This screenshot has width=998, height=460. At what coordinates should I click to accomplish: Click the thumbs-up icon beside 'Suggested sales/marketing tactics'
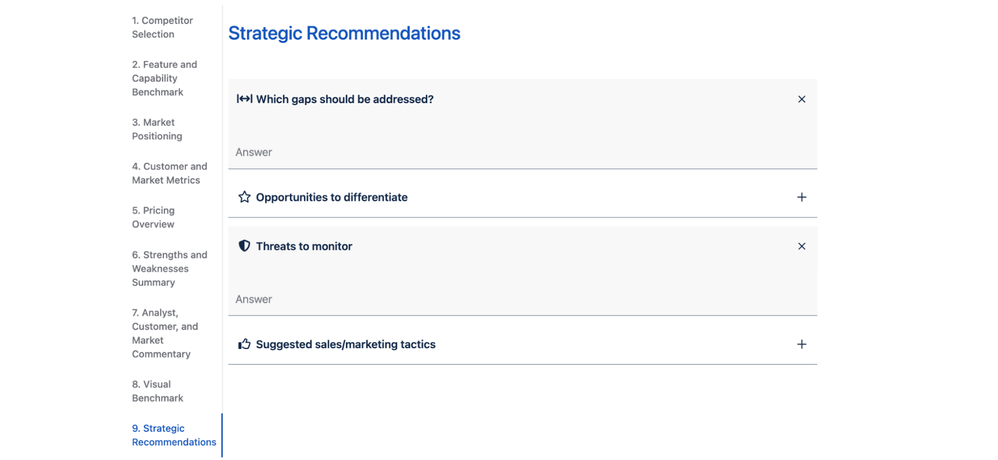point(244,344)
